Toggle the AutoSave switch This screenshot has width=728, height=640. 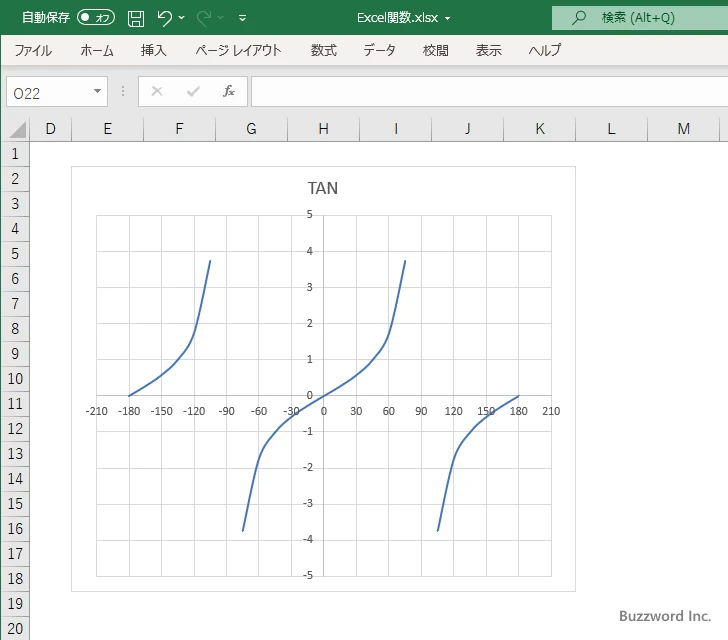tap(96, 18)
